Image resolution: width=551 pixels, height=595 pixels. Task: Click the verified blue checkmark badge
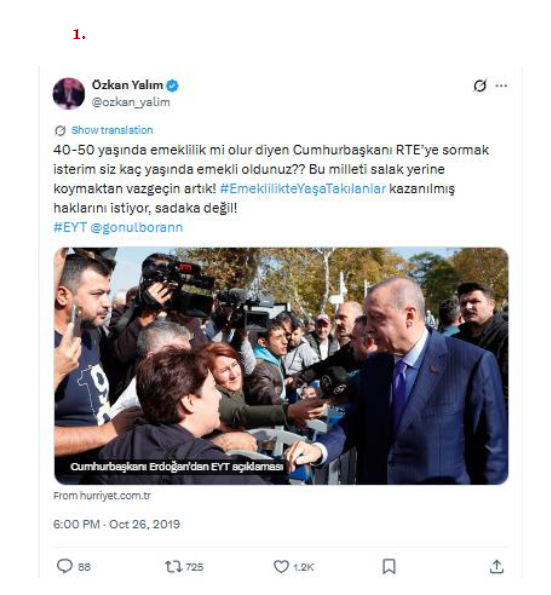tap(173, 86)
